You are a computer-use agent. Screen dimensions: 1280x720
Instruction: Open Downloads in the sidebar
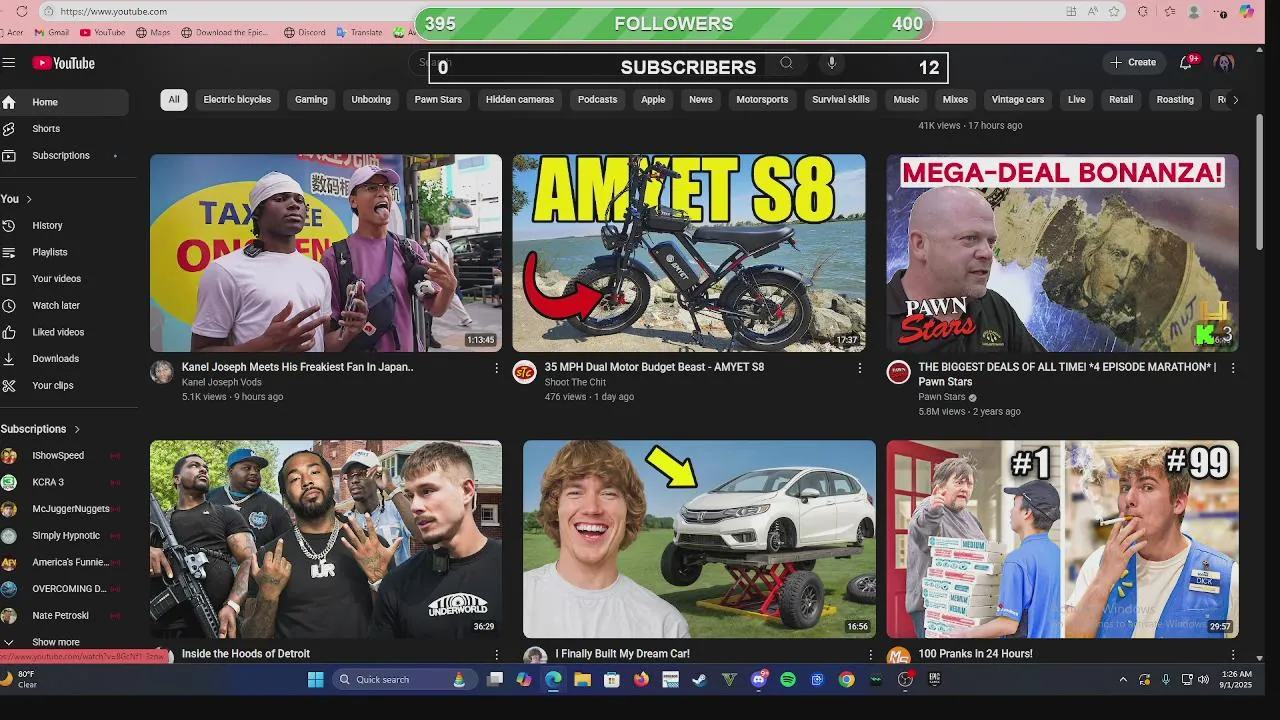coord(55,359)
